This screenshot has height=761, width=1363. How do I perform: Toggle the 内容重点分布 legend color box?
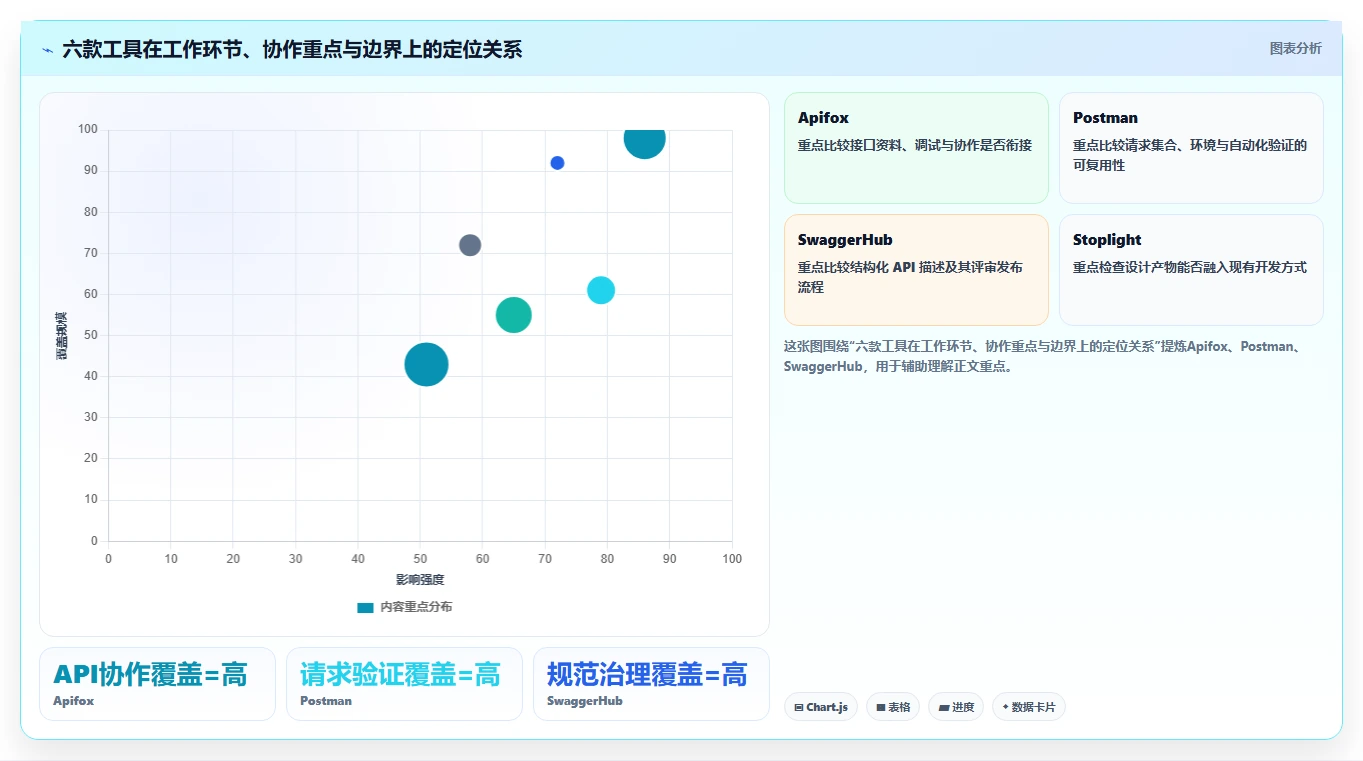point(365,607)
